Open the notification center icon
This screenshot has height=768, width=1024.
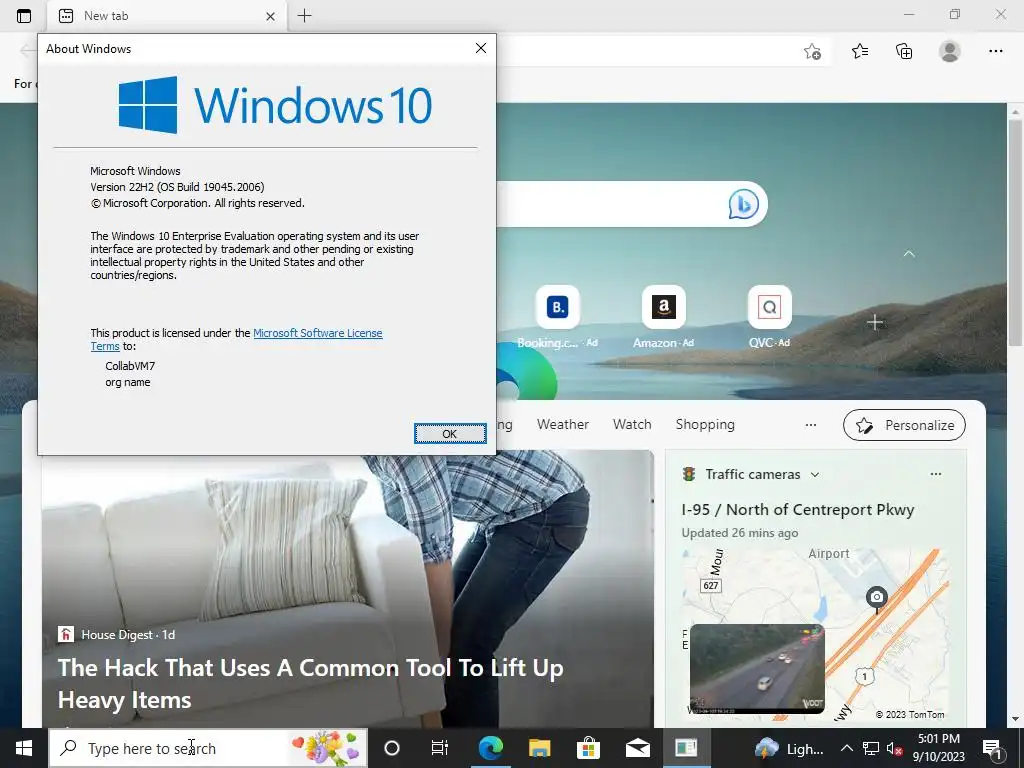point(992,748)
